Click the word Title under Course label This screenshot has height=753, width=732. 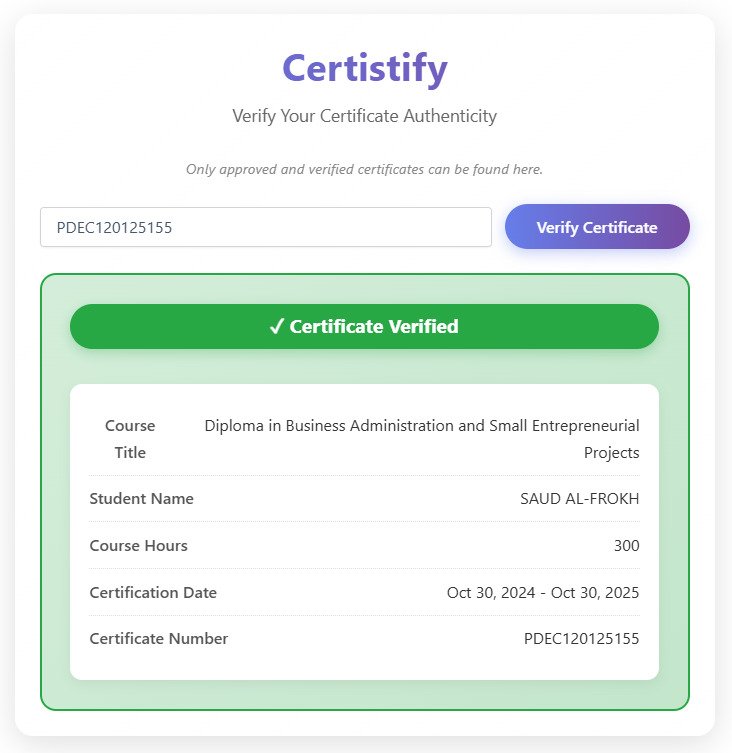[130, 453]
